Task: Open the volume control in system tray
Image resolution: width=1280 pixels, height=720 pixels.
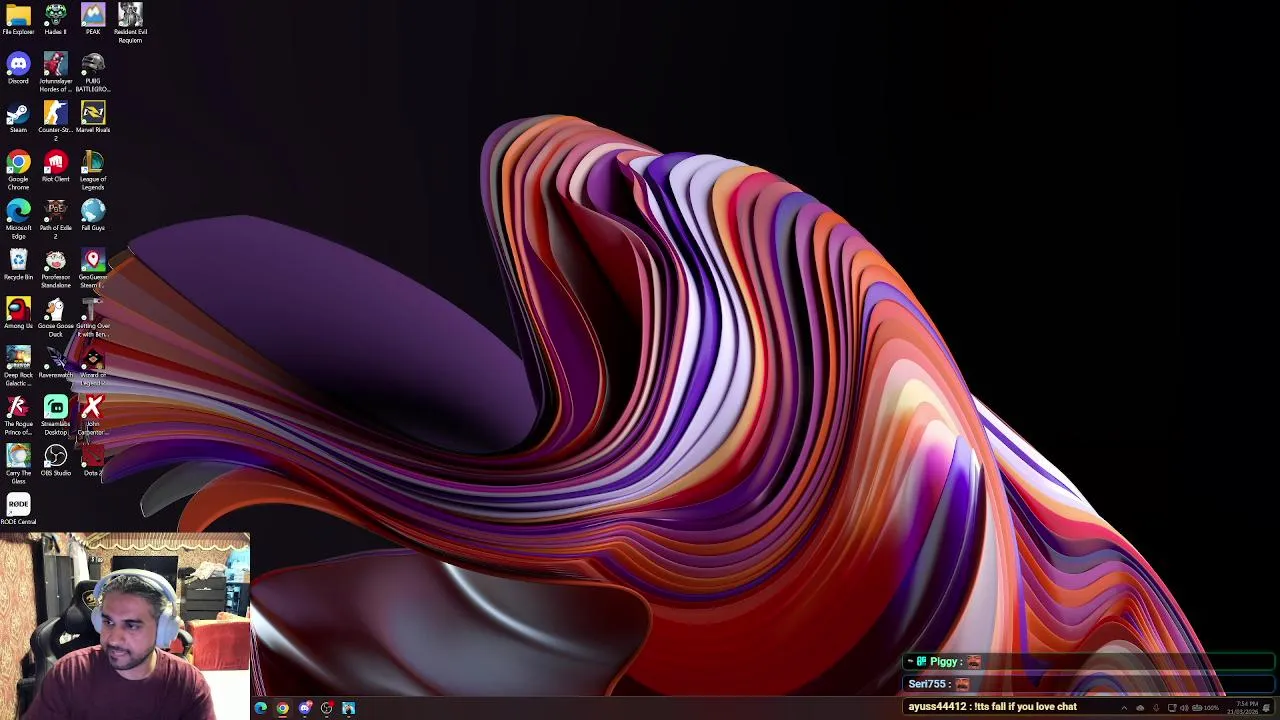Action: (x=1184, y=708)
